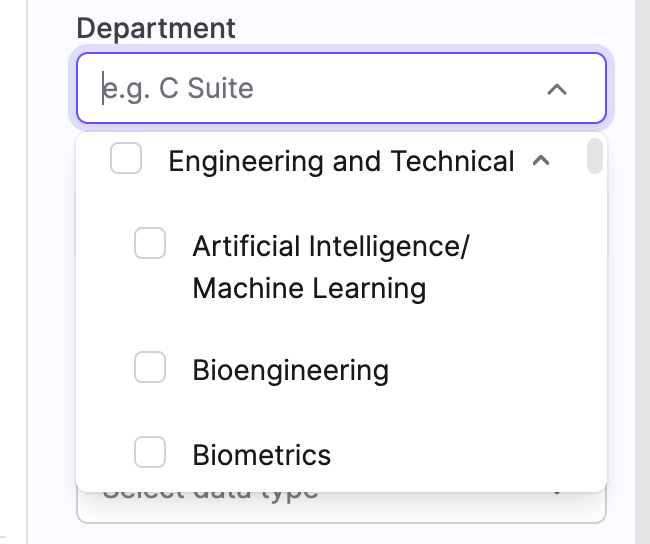The image size is (650, 544).
Task: Click the options list scrollbar thumb
Action: (594, 156)
